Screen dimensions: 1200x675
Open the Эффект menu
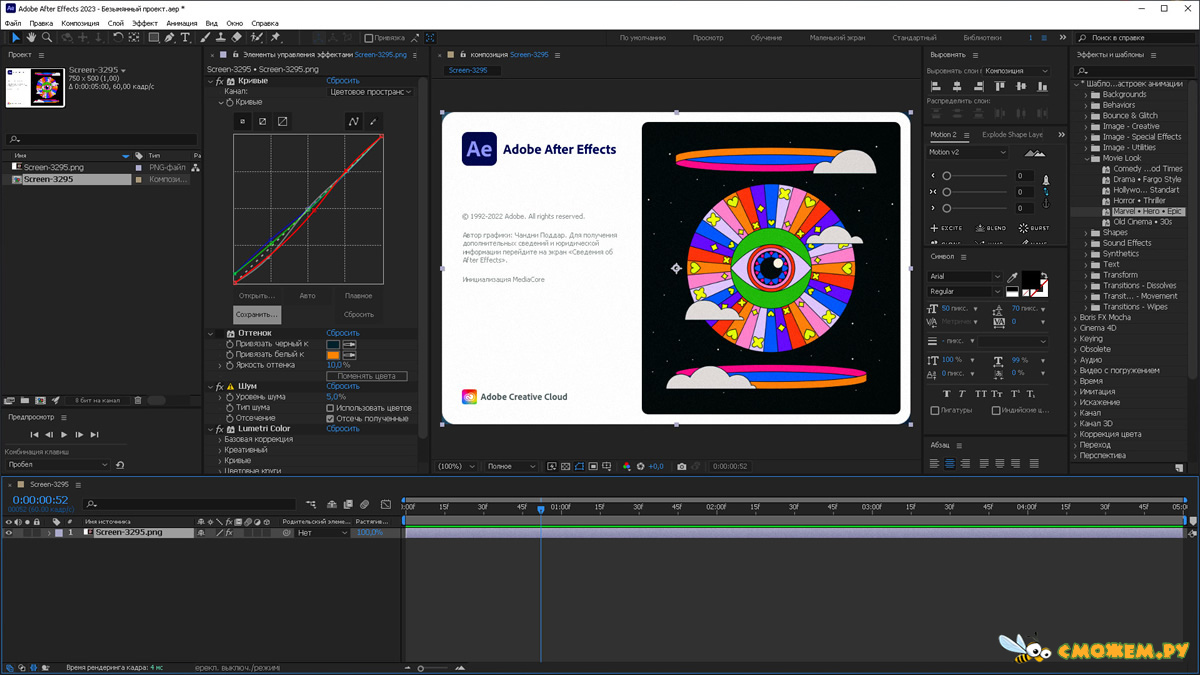(x=145, y=23)
